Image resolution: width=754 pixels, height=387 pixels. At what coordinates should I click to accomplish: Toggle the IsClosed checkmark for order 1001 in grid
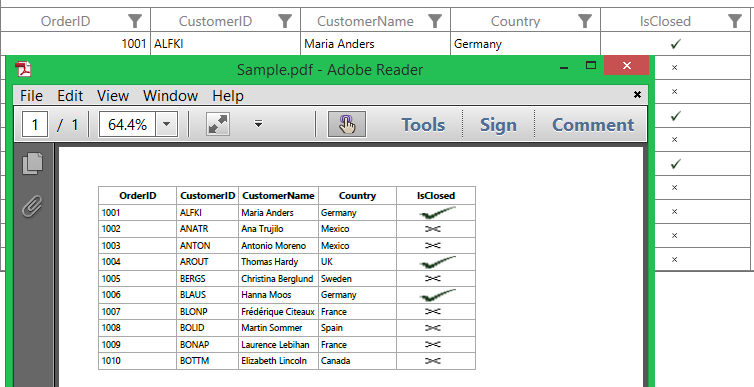pos(676,44)
